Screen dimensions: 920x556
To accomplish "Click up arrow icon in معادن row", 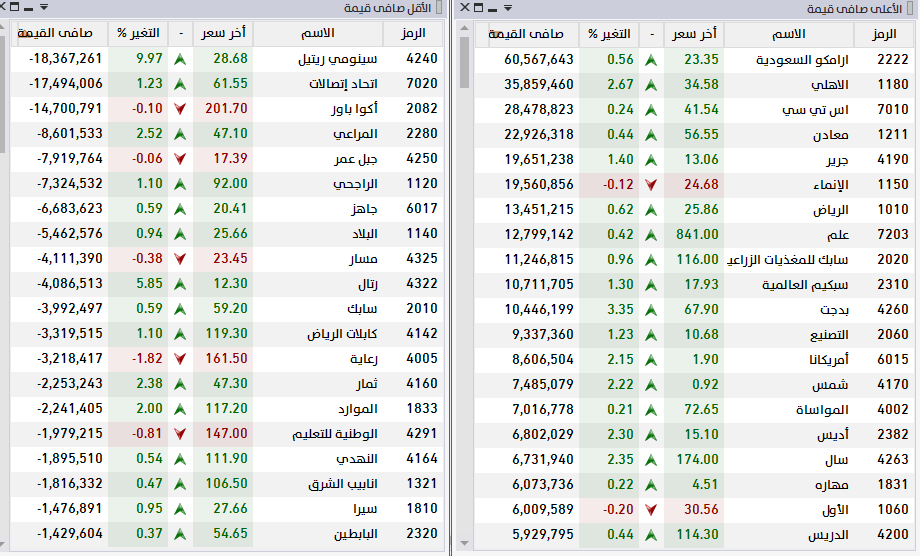I will pyautogui.click(x=651, y=135).
